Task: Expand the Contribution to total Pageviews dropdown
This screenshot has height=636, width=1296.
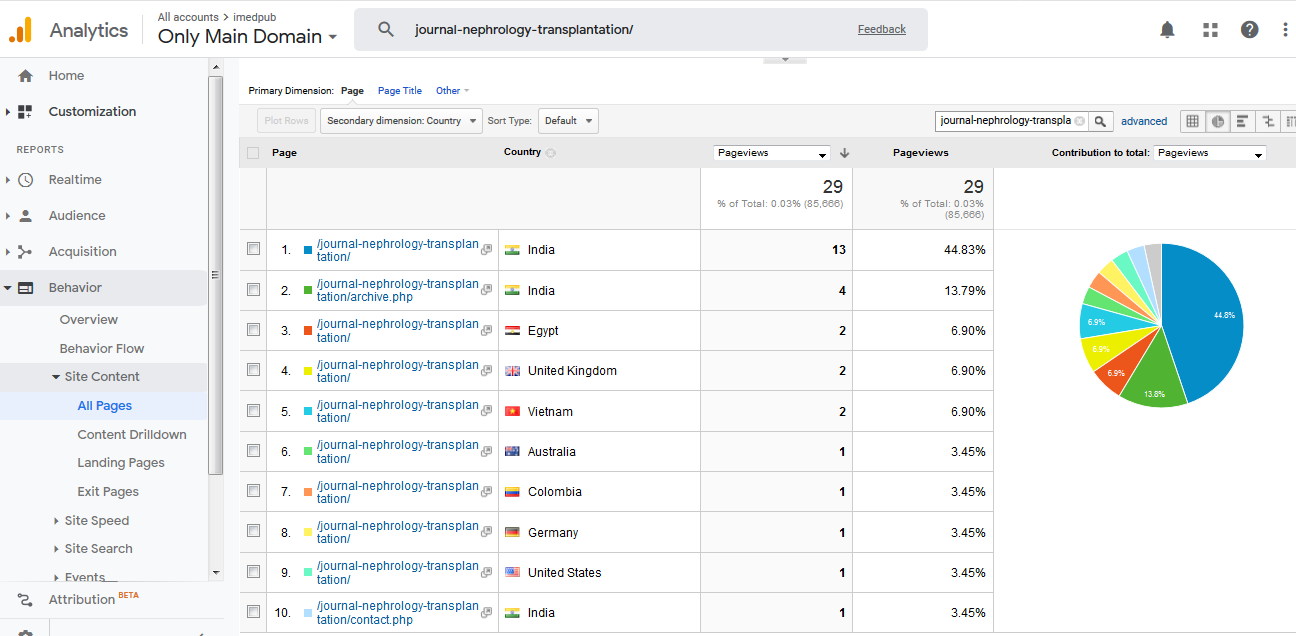Action: click(x=1209, y=153)
